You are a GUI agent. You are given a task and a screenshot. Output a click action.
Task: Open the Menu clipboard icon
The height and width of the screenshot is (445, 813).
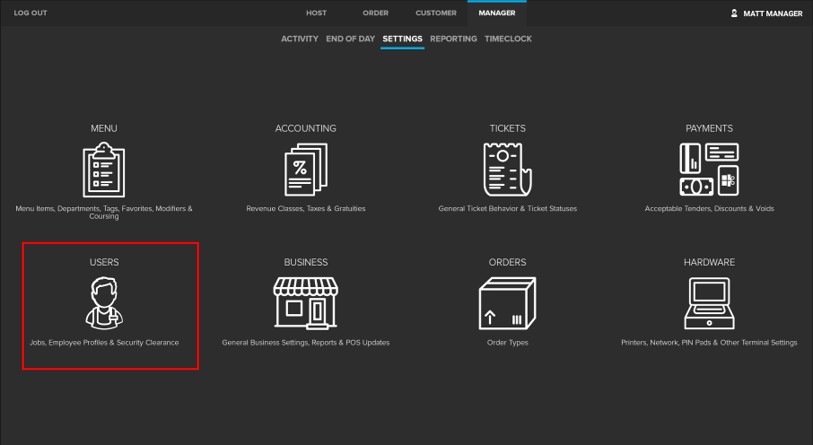pos(104,169)
